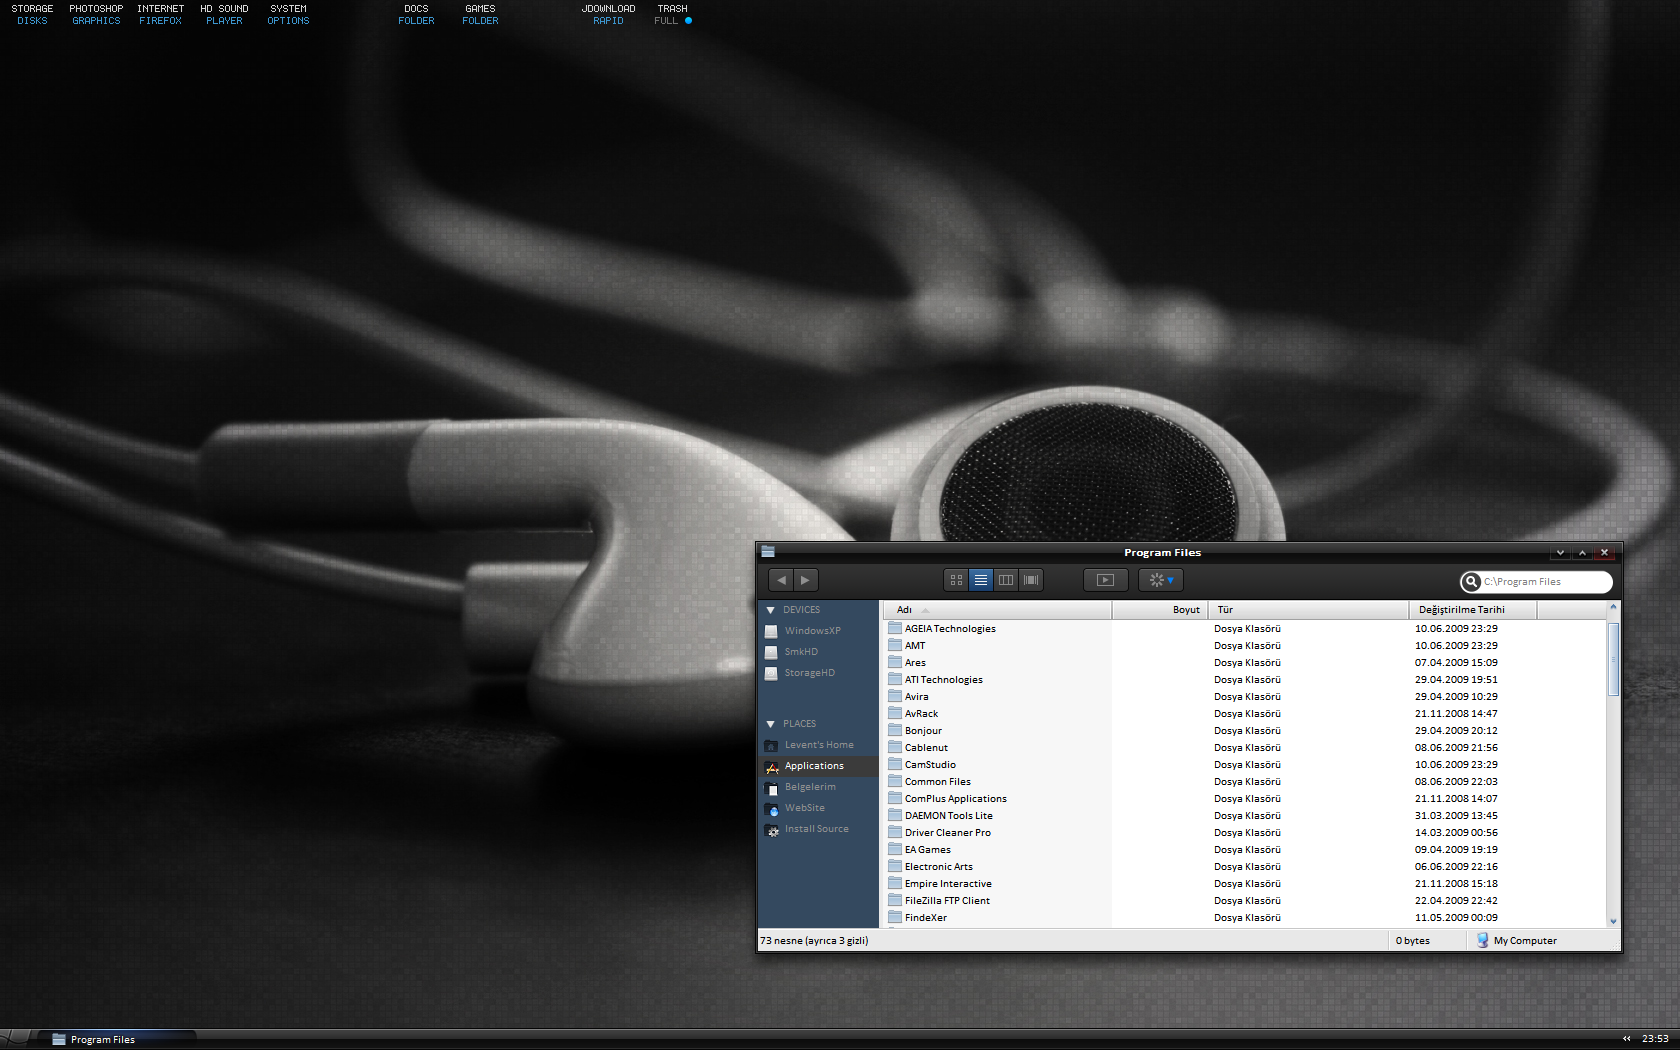Collapse the PLACES section
1680x1050 pixels.
coord(770,724)
